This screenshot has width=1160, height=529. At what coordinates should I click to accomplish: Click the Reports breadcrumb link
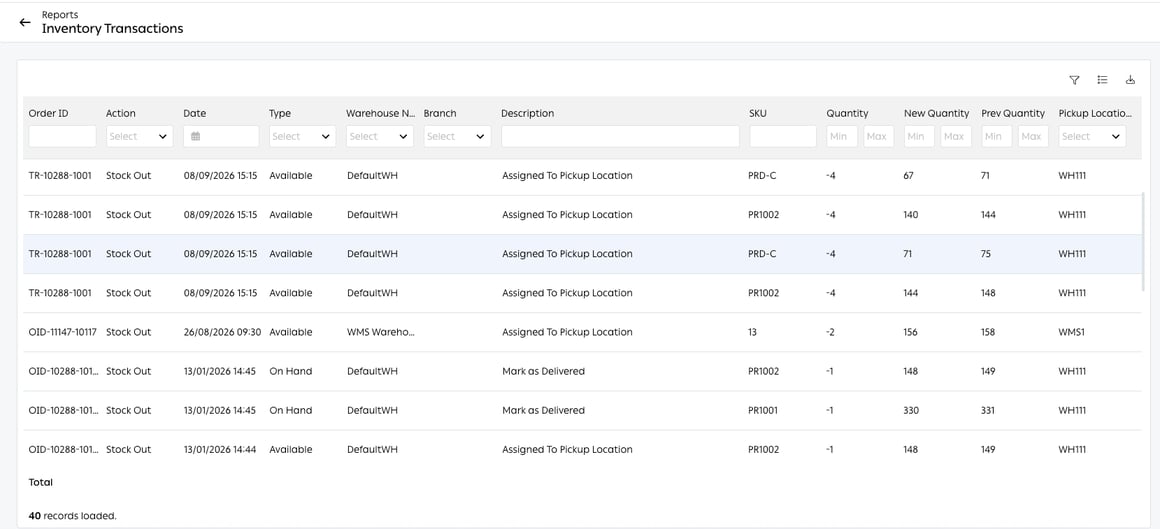tap(60, 14)
